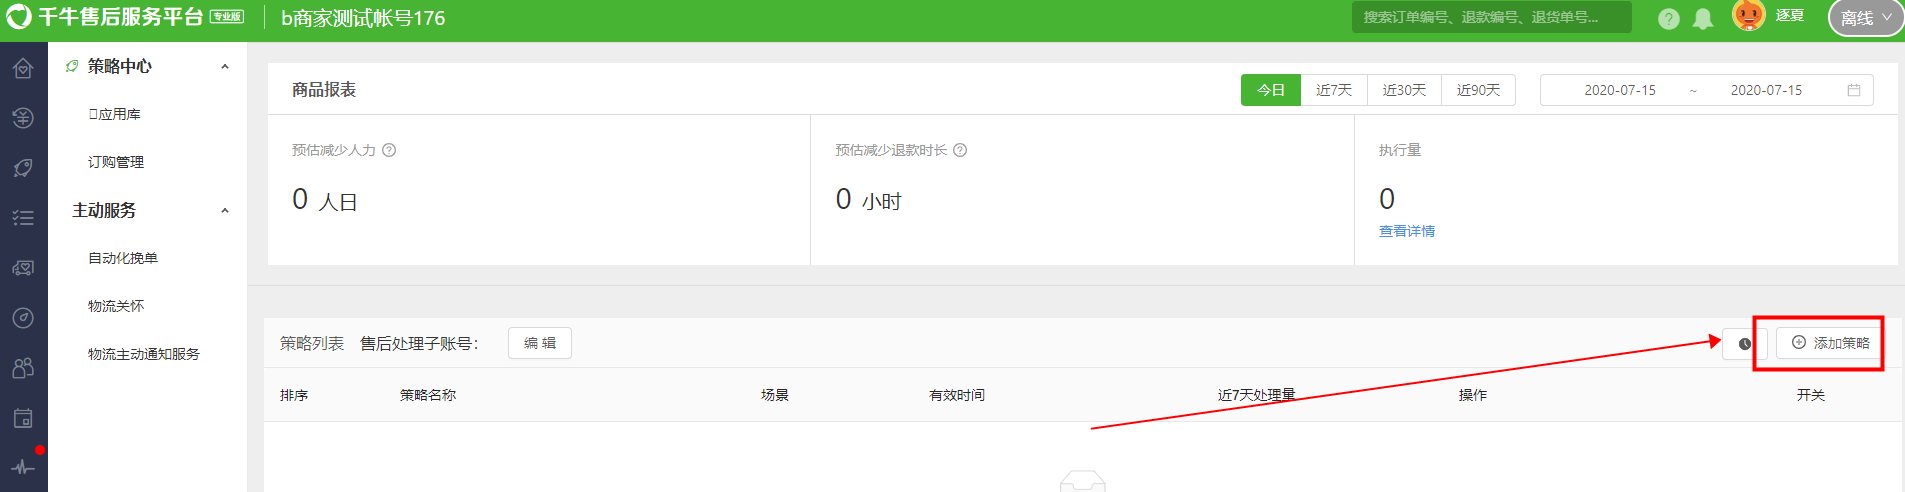This screenshot has width=1905, height=492.
Task: Click the 添加策略 button
Action: pos(1830,343)
